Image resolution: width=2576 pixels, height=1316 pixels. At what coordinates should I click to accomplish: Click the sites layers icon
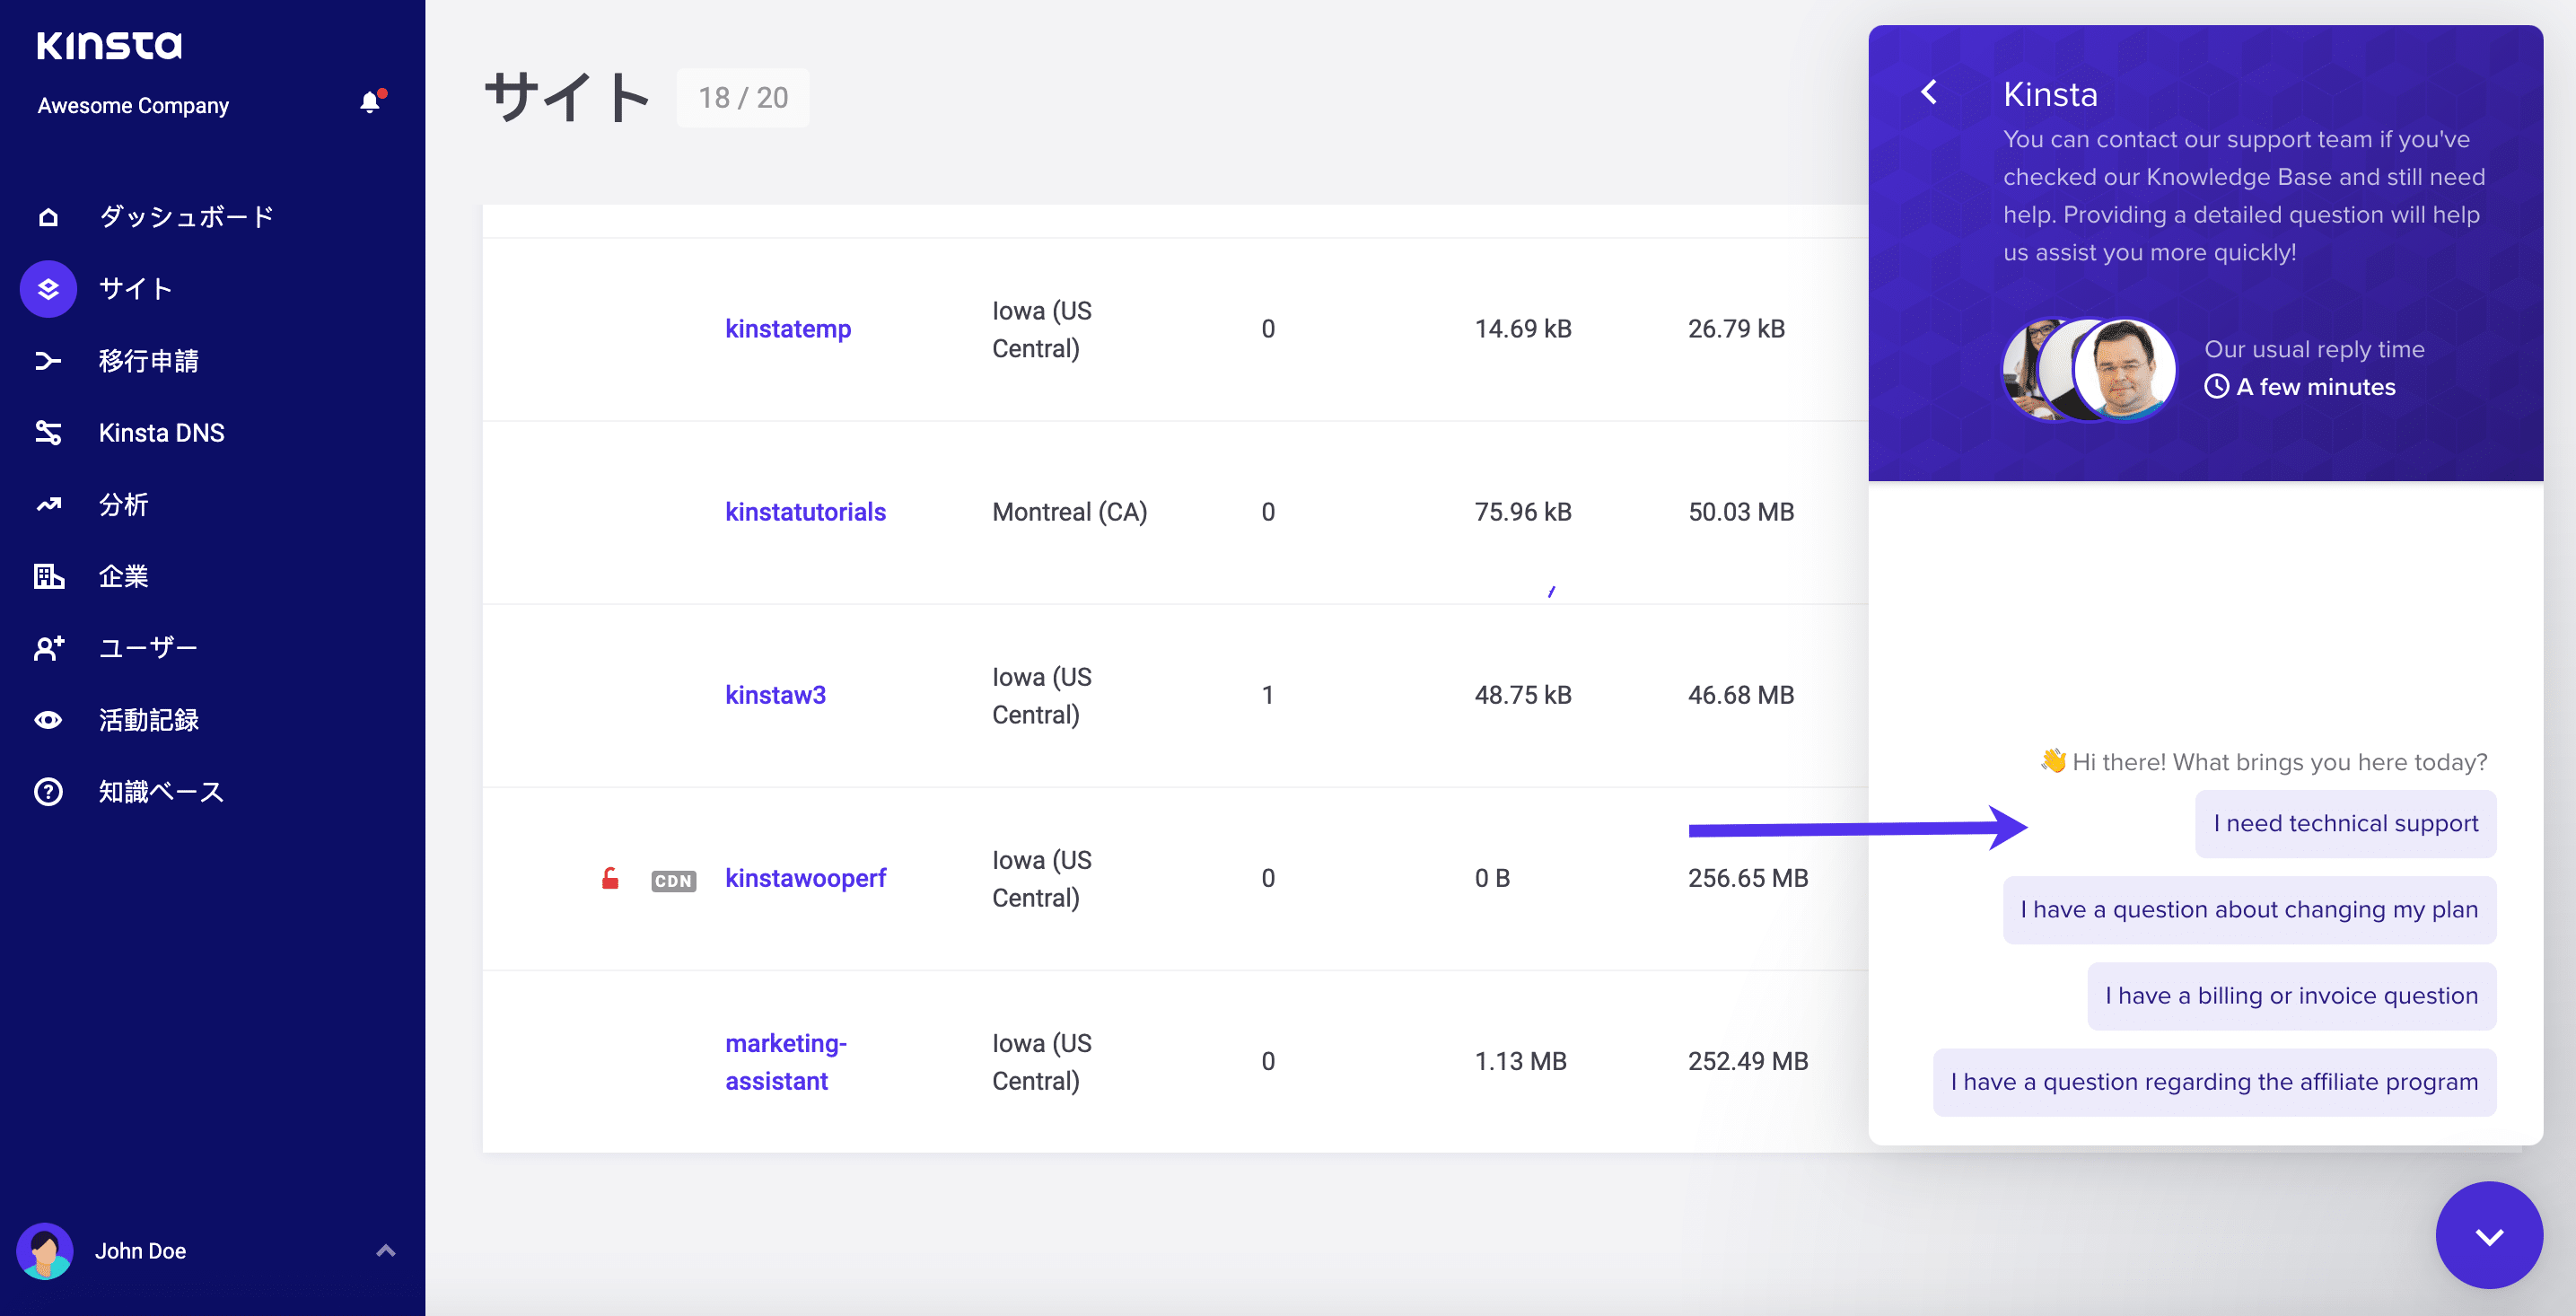48,289
